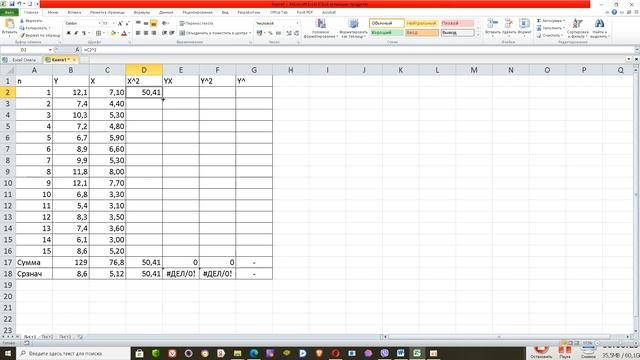Screen dimensions: 640x360
Task: Open Excel Help with the blue question mark icon
Action: point(614,12)
